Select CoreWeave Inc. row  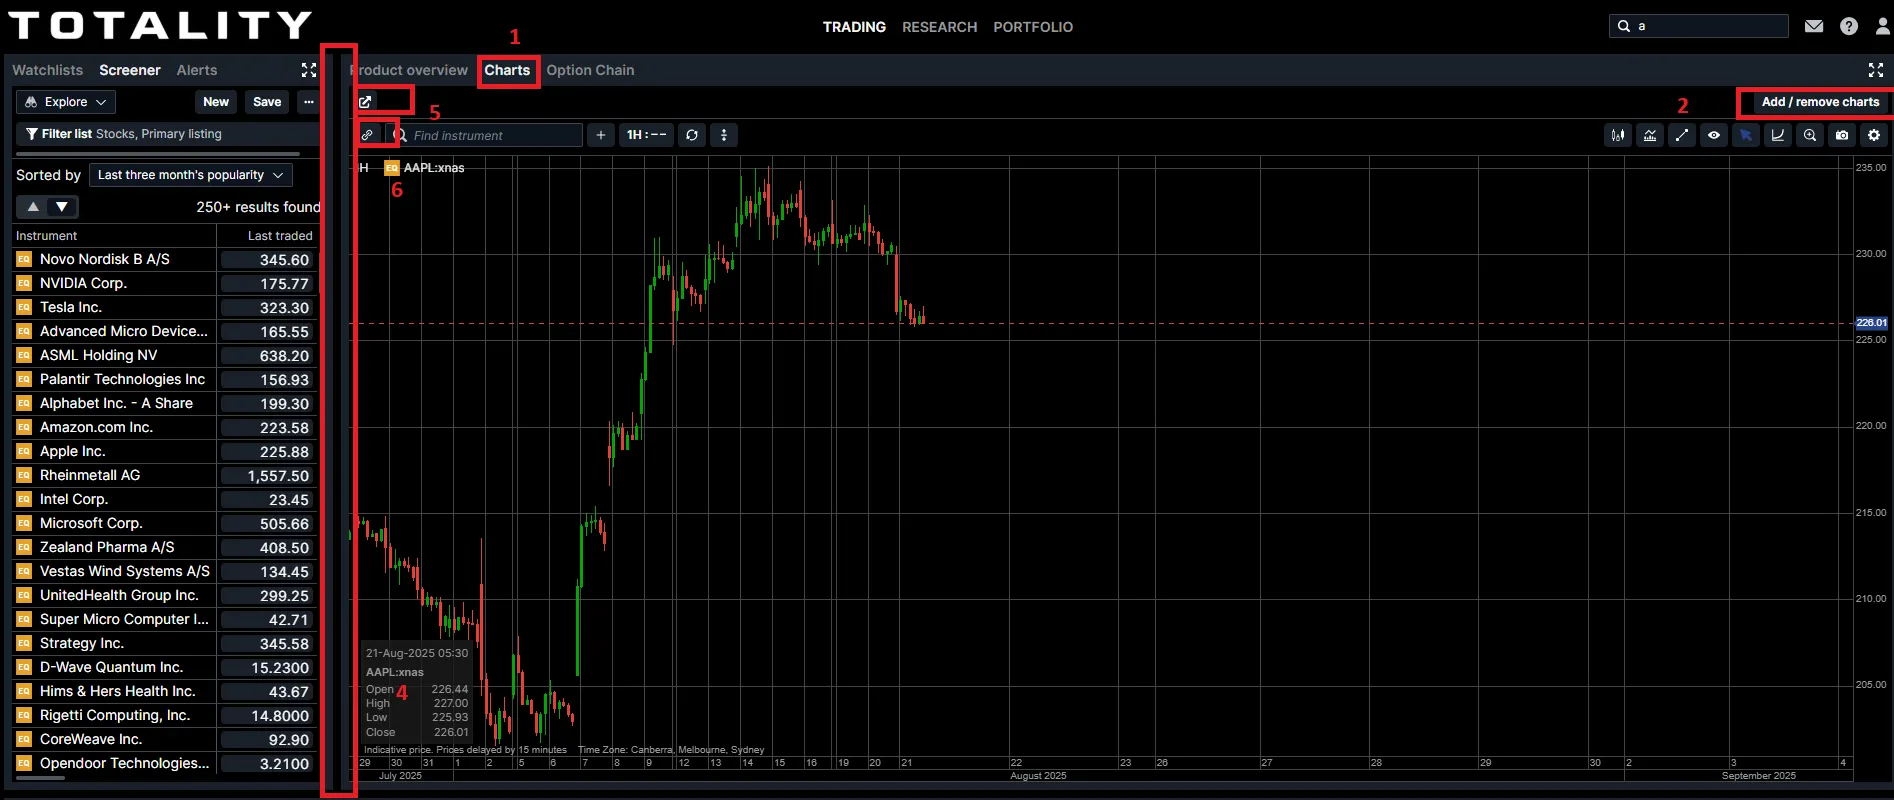(165, 739)
